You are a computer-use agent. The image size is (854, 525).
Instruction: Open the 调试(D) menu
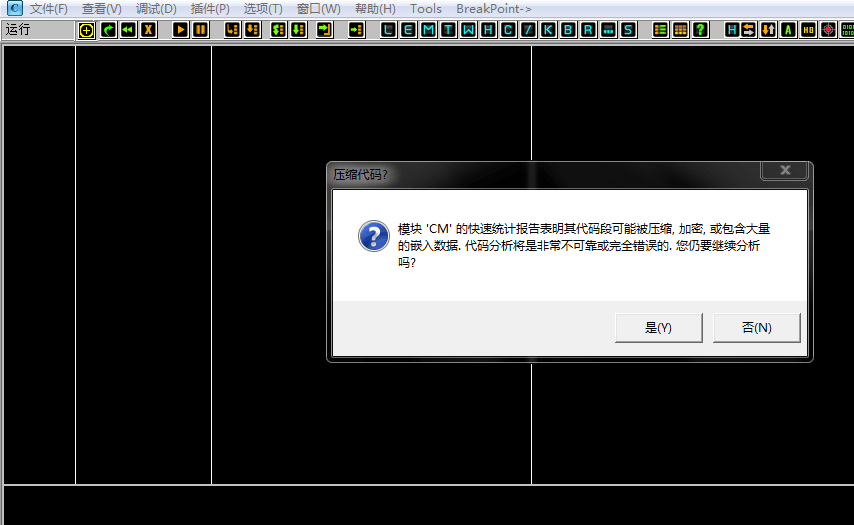click(156, 9)
